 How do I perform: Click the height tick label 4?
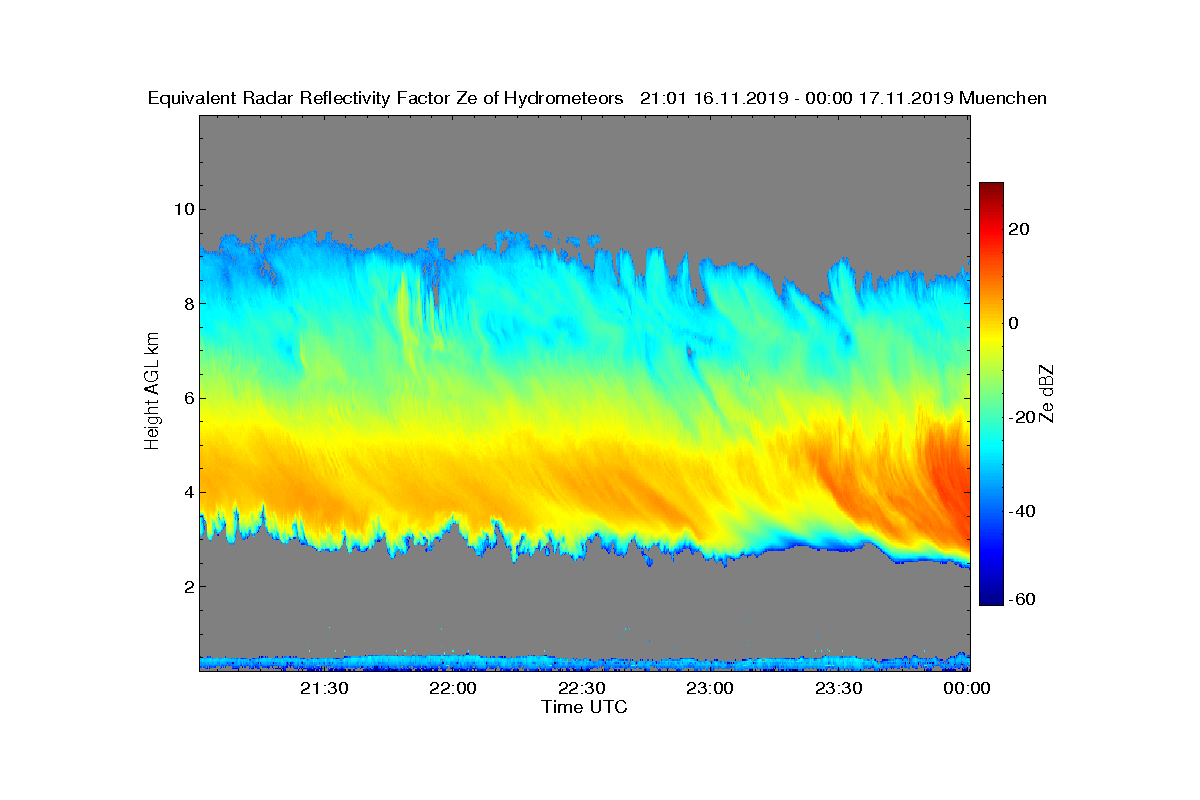click(x=187, y=492)
